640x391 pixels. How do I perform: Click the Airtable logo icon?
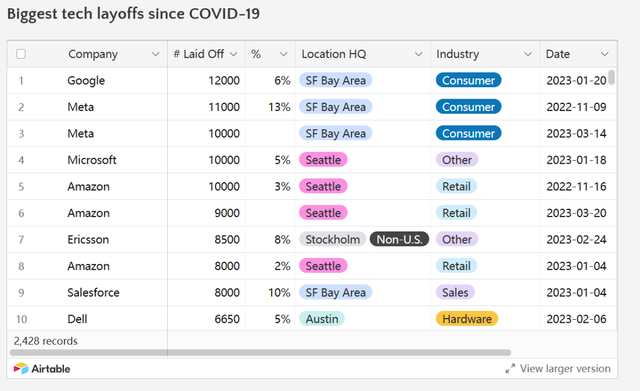[x=21, y=369]
